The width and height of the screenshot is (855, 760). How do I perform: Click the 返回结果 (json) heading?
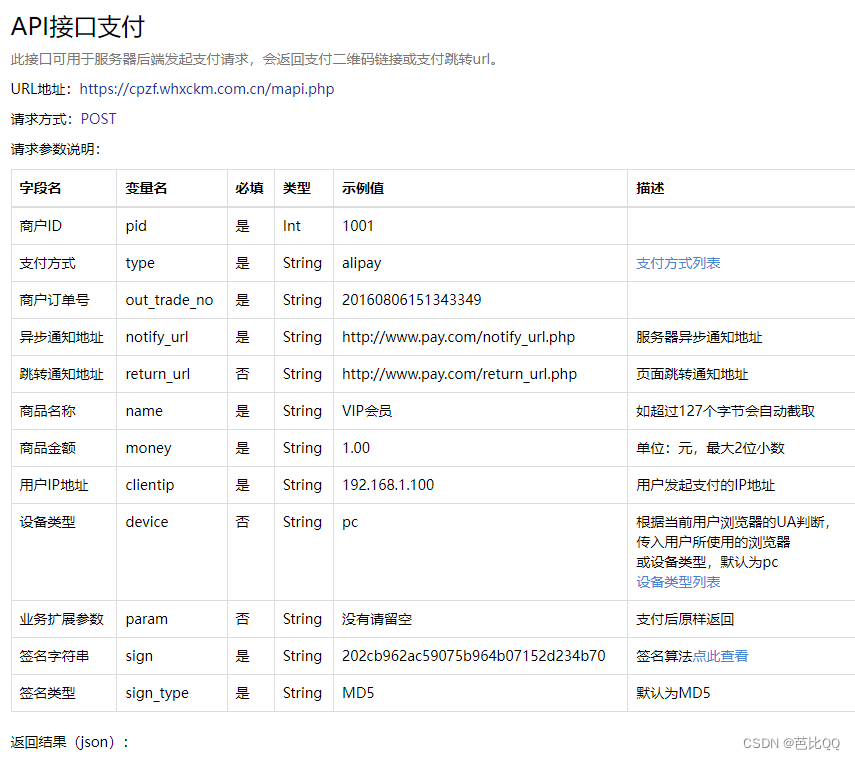coord(69,742)
